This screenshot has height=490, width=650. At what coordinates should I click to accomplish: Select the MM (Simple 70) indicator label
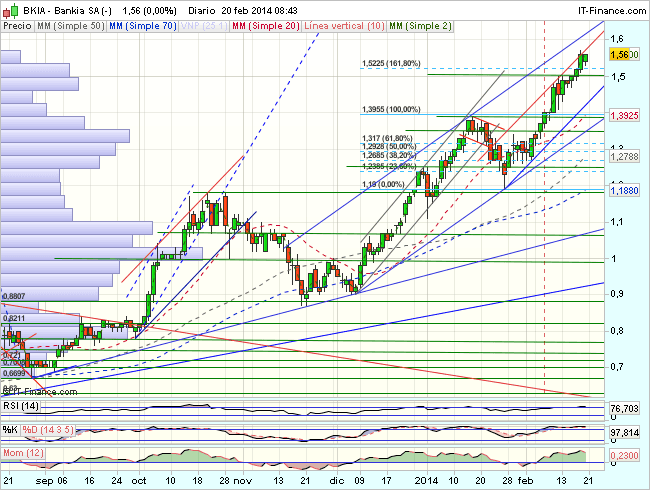coord(143,26)
